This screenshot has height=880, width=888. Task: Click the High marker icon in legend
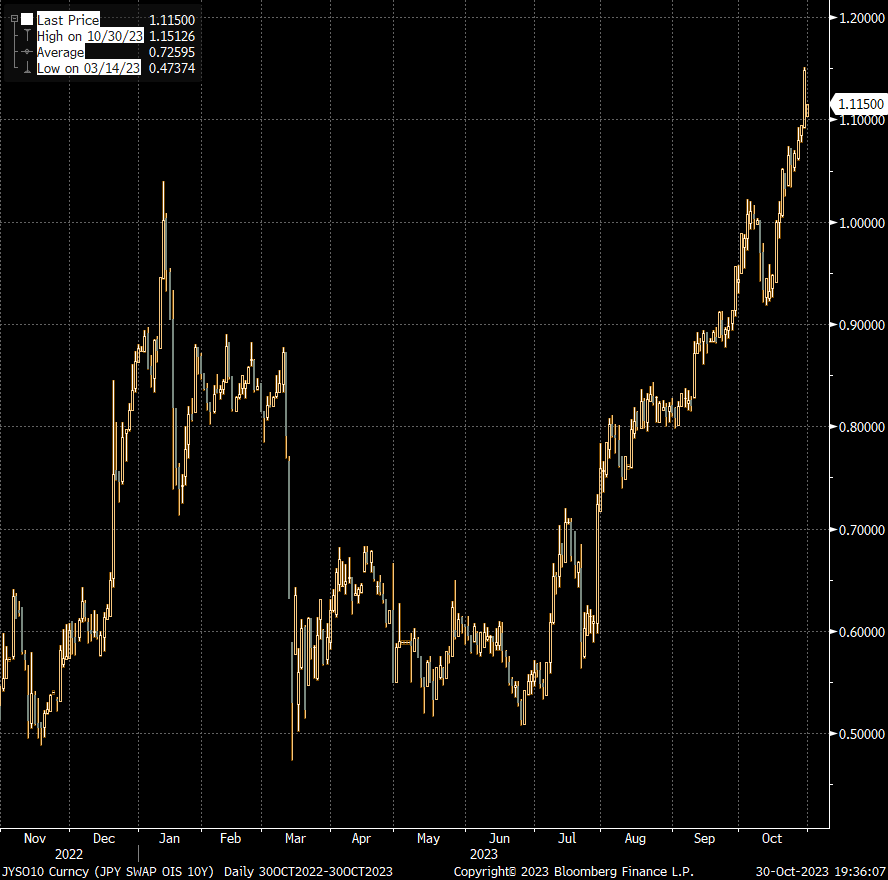pyautogui.click(x=27, y=36)
